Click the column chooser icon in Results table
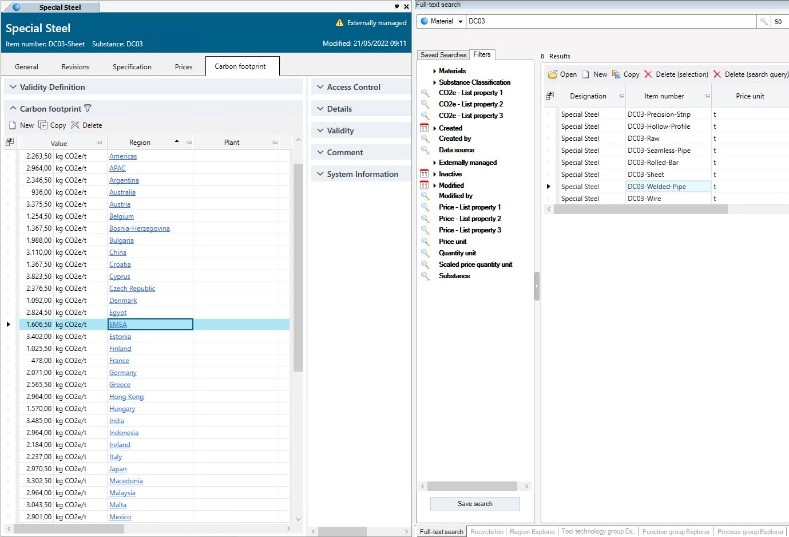The image size is (789, 537). coord(550,96)
